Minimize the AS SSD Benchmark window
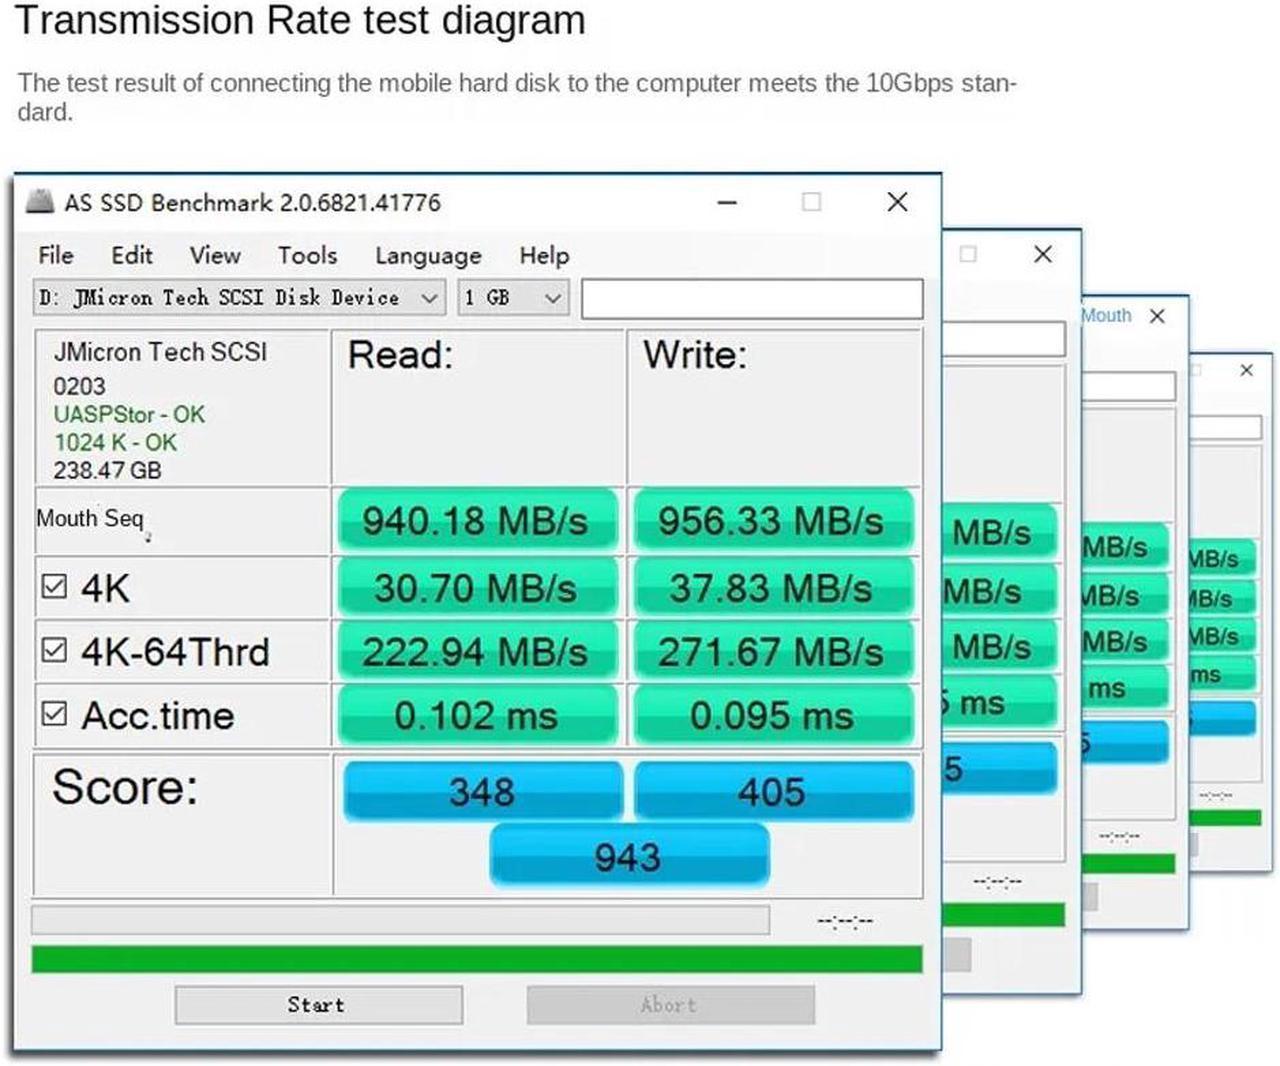Viewport: 1280px width, 1066px height. tap(728, 203)
